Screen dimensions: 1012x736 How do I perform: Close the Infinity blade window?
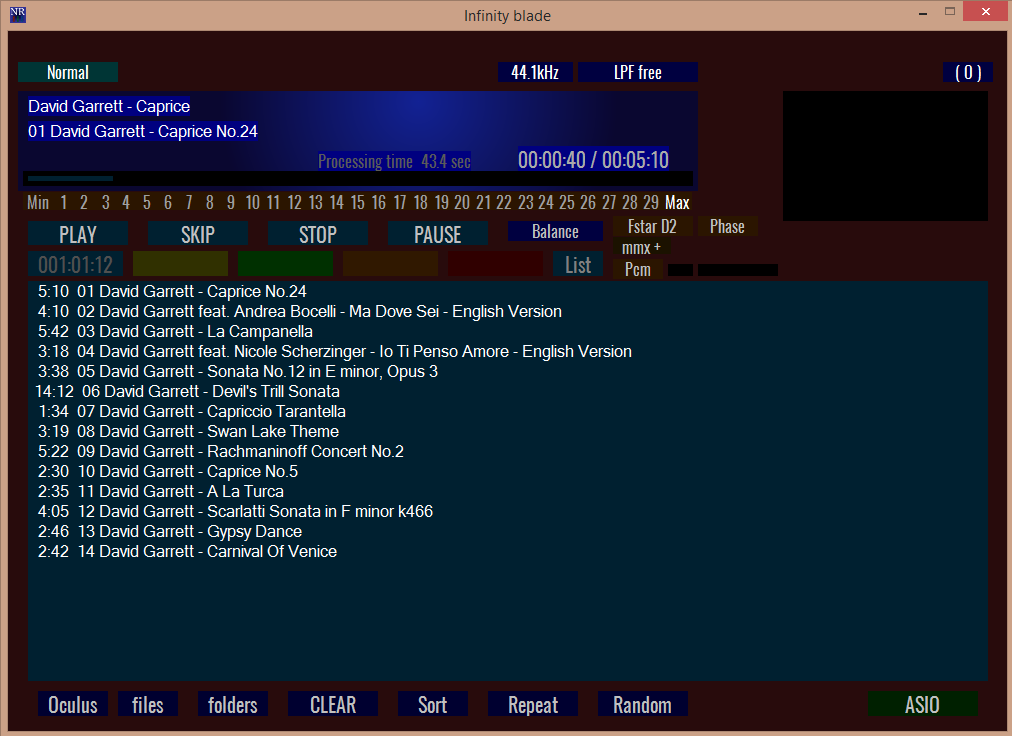click(x=986, y=12)
